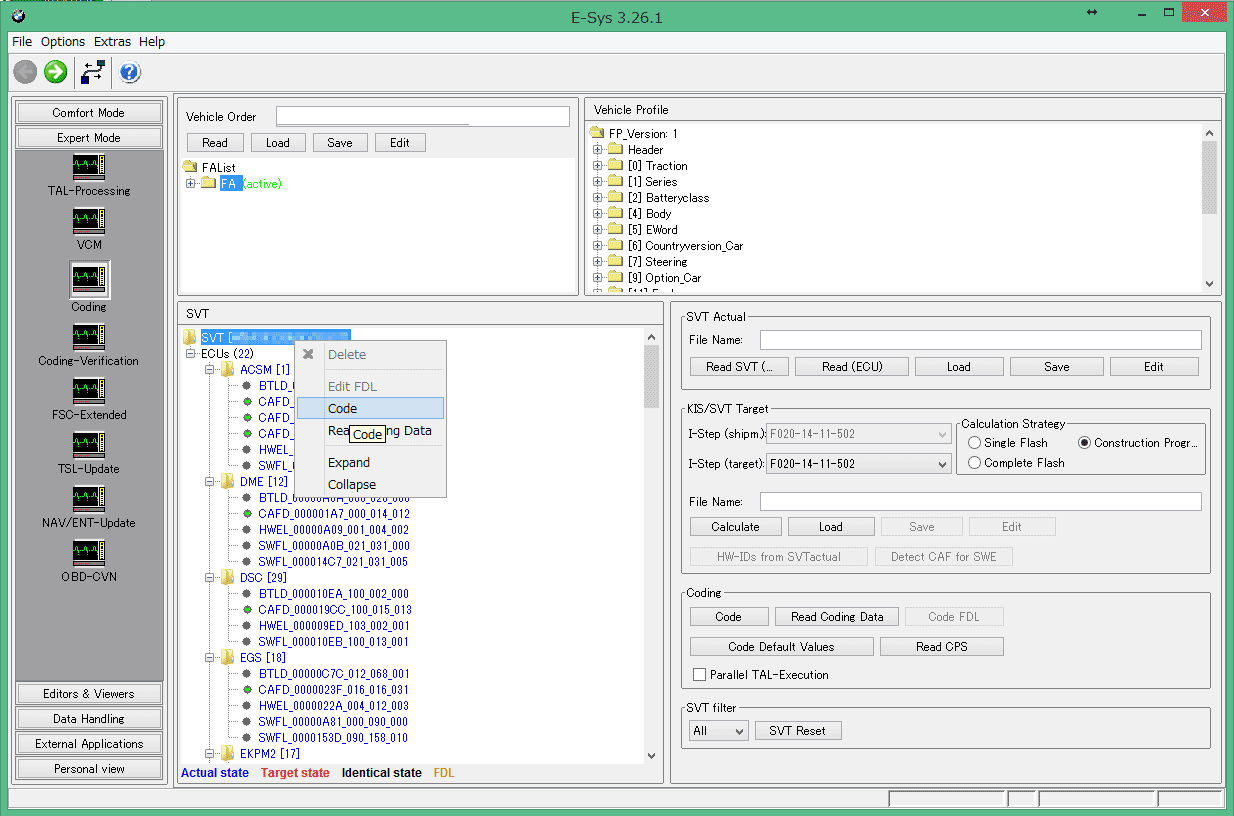Viewport: 1234px width, 816px height.
Task: Click the E-Sys BMW logo icon
Action: [x=18, y=17]
